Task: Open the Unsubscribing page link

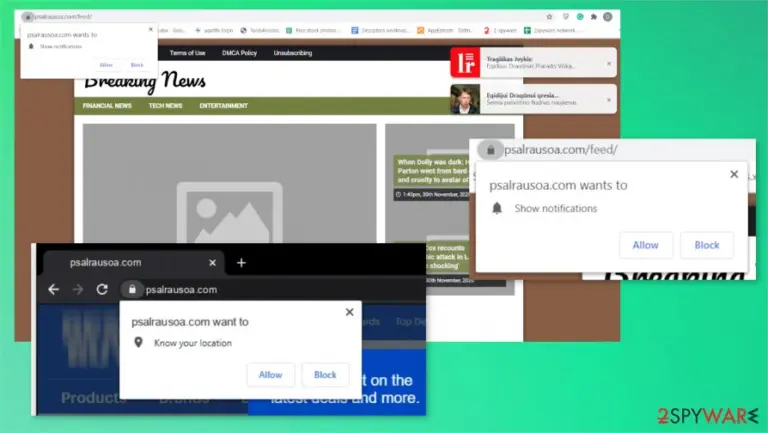Action: (293, 53)
